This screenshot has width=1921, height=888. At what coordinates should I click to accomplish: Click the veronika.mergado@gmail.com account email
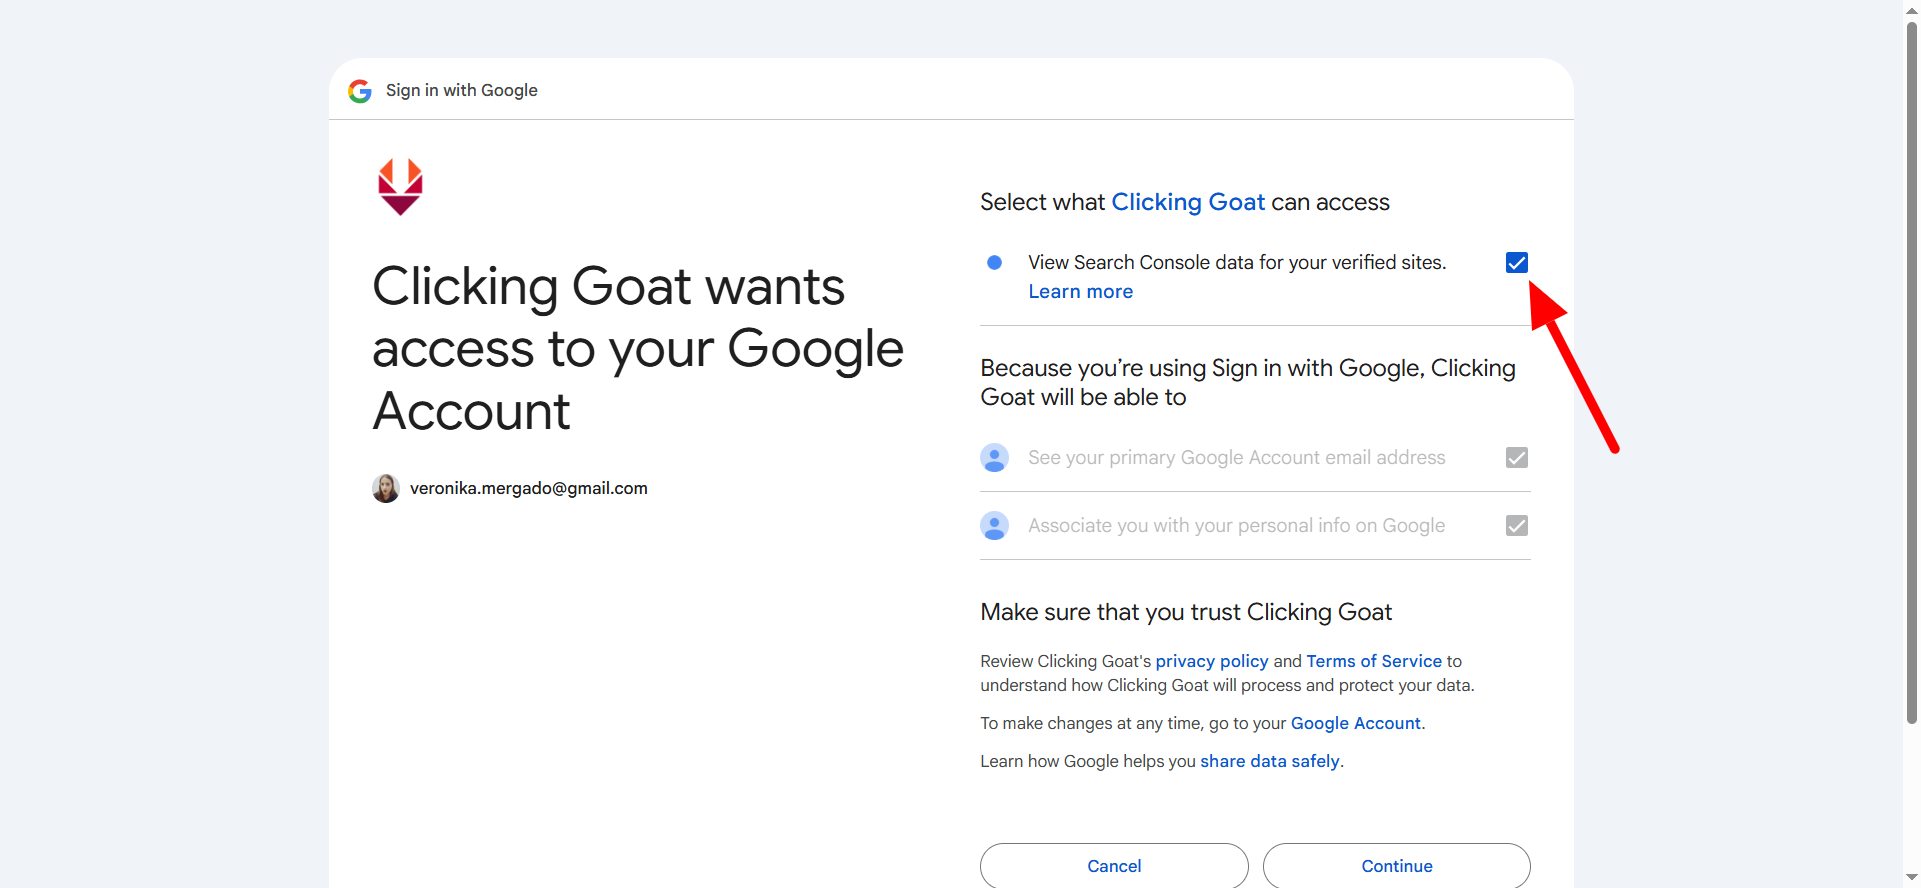pyautogui.click(x=528, y=488)
